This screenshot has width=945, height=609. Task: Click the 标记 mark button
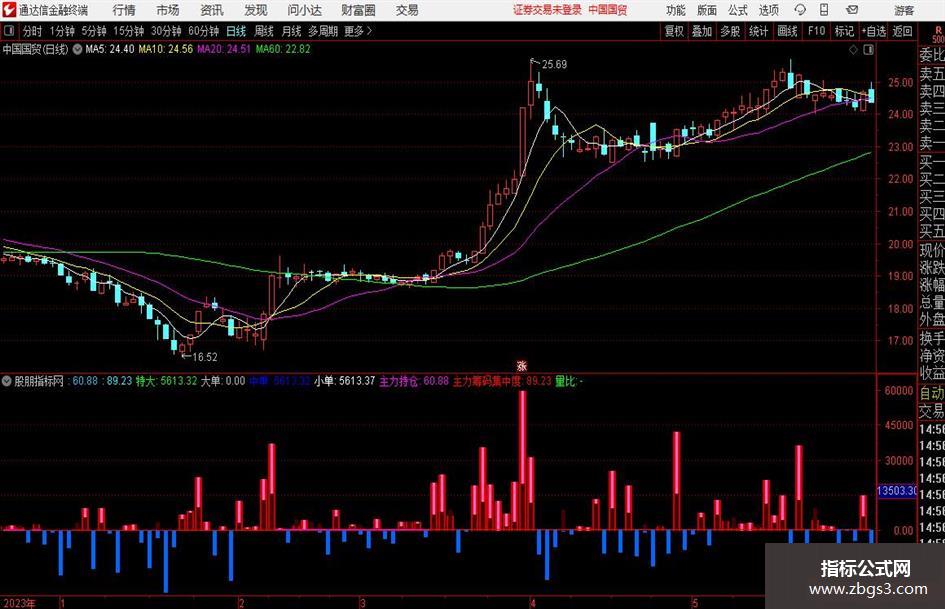[x=844, y=31]
